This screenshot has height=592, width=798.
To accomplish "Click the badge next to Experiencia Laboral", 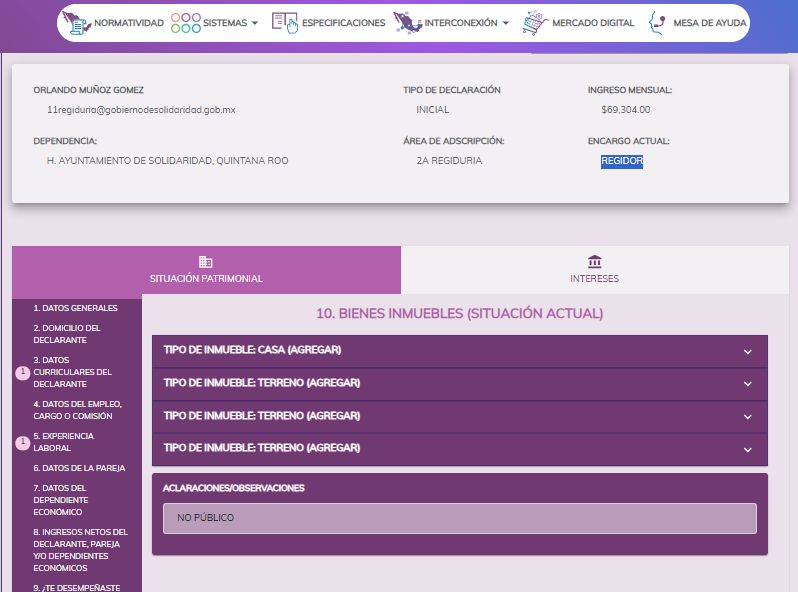I will coord(23,442).
